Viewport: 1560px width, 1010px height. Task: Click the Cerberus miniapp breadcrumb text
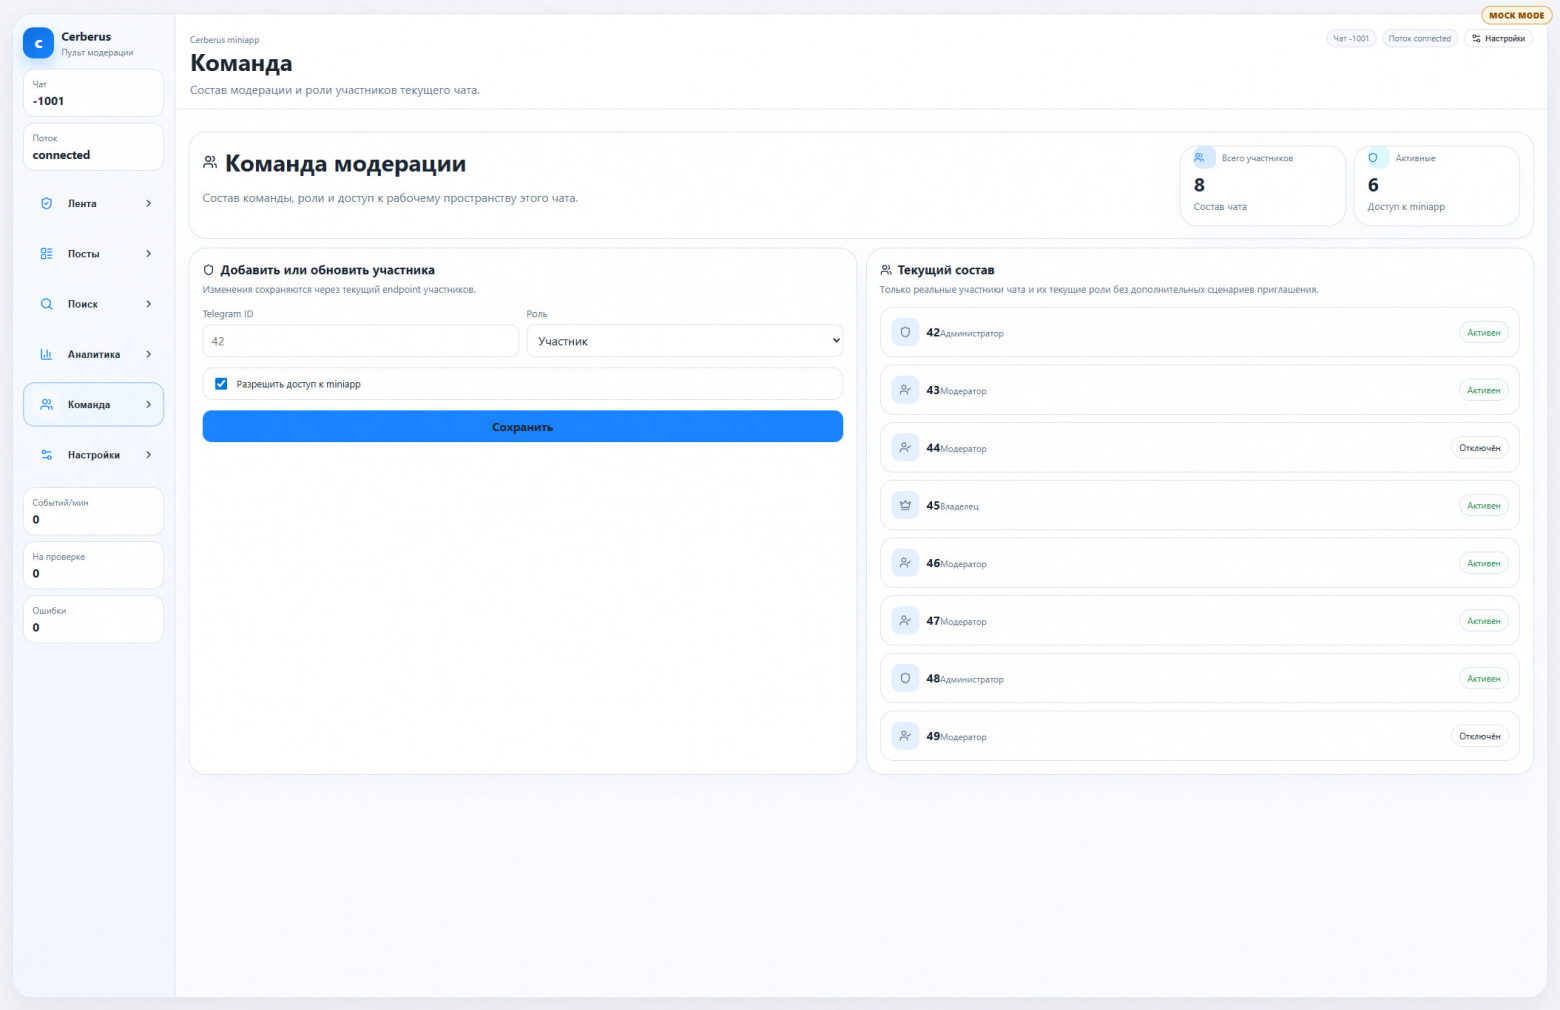tap(225, 40)
